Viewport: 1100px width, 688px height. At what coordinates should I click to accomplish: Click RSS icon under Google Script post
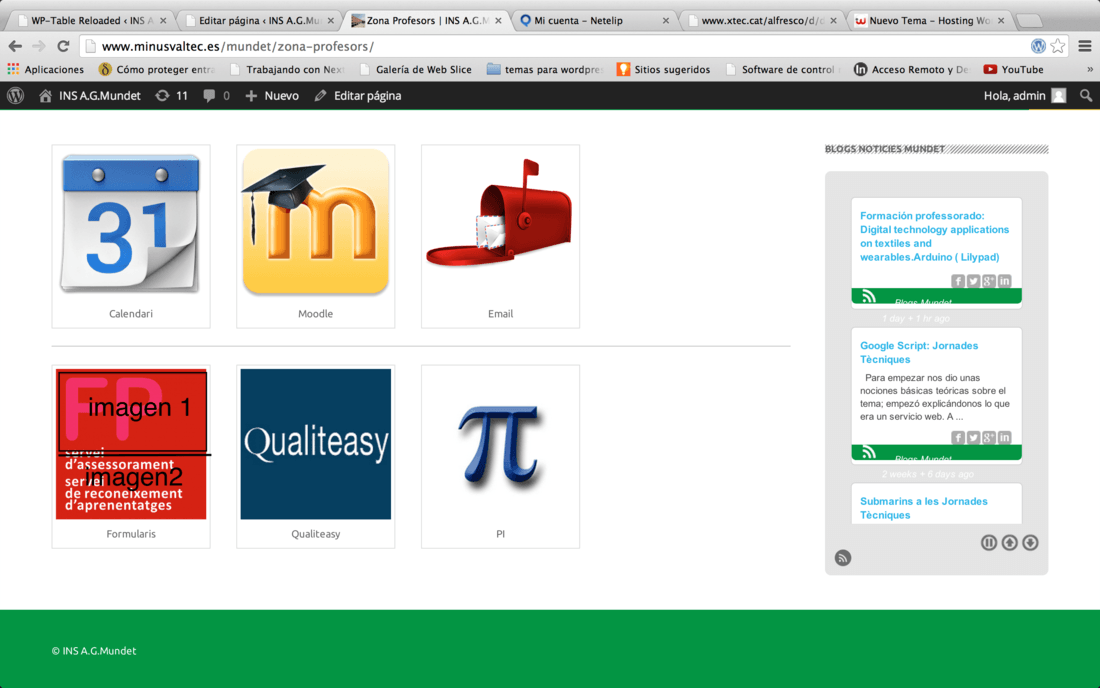pos(868,452)
